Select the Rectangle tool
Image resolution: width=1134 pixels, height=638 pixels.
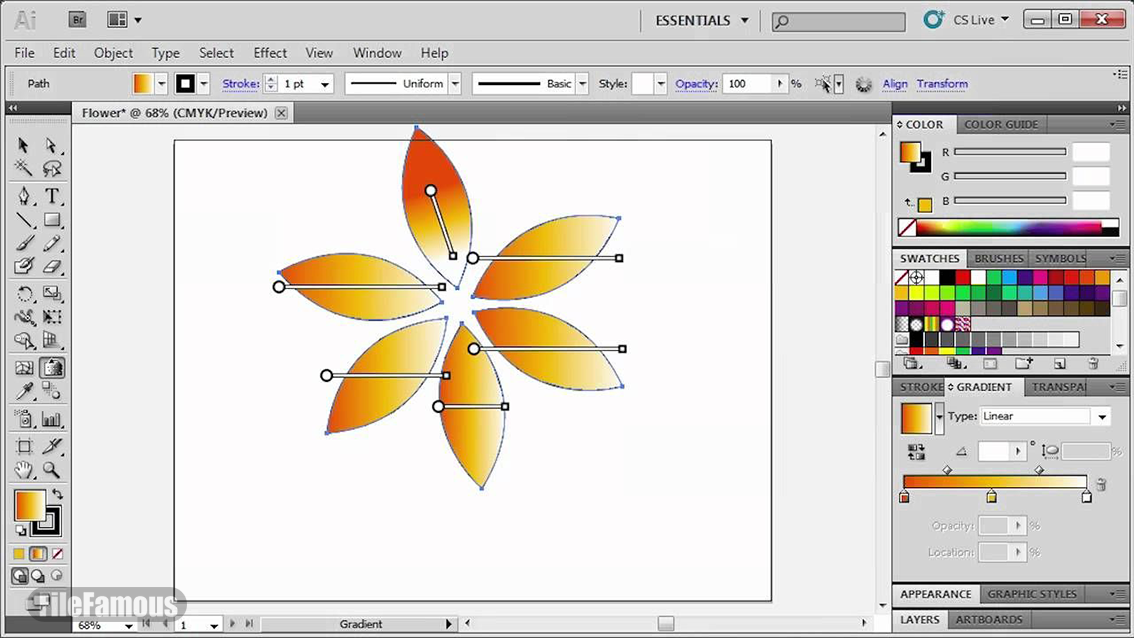(51, 220)
